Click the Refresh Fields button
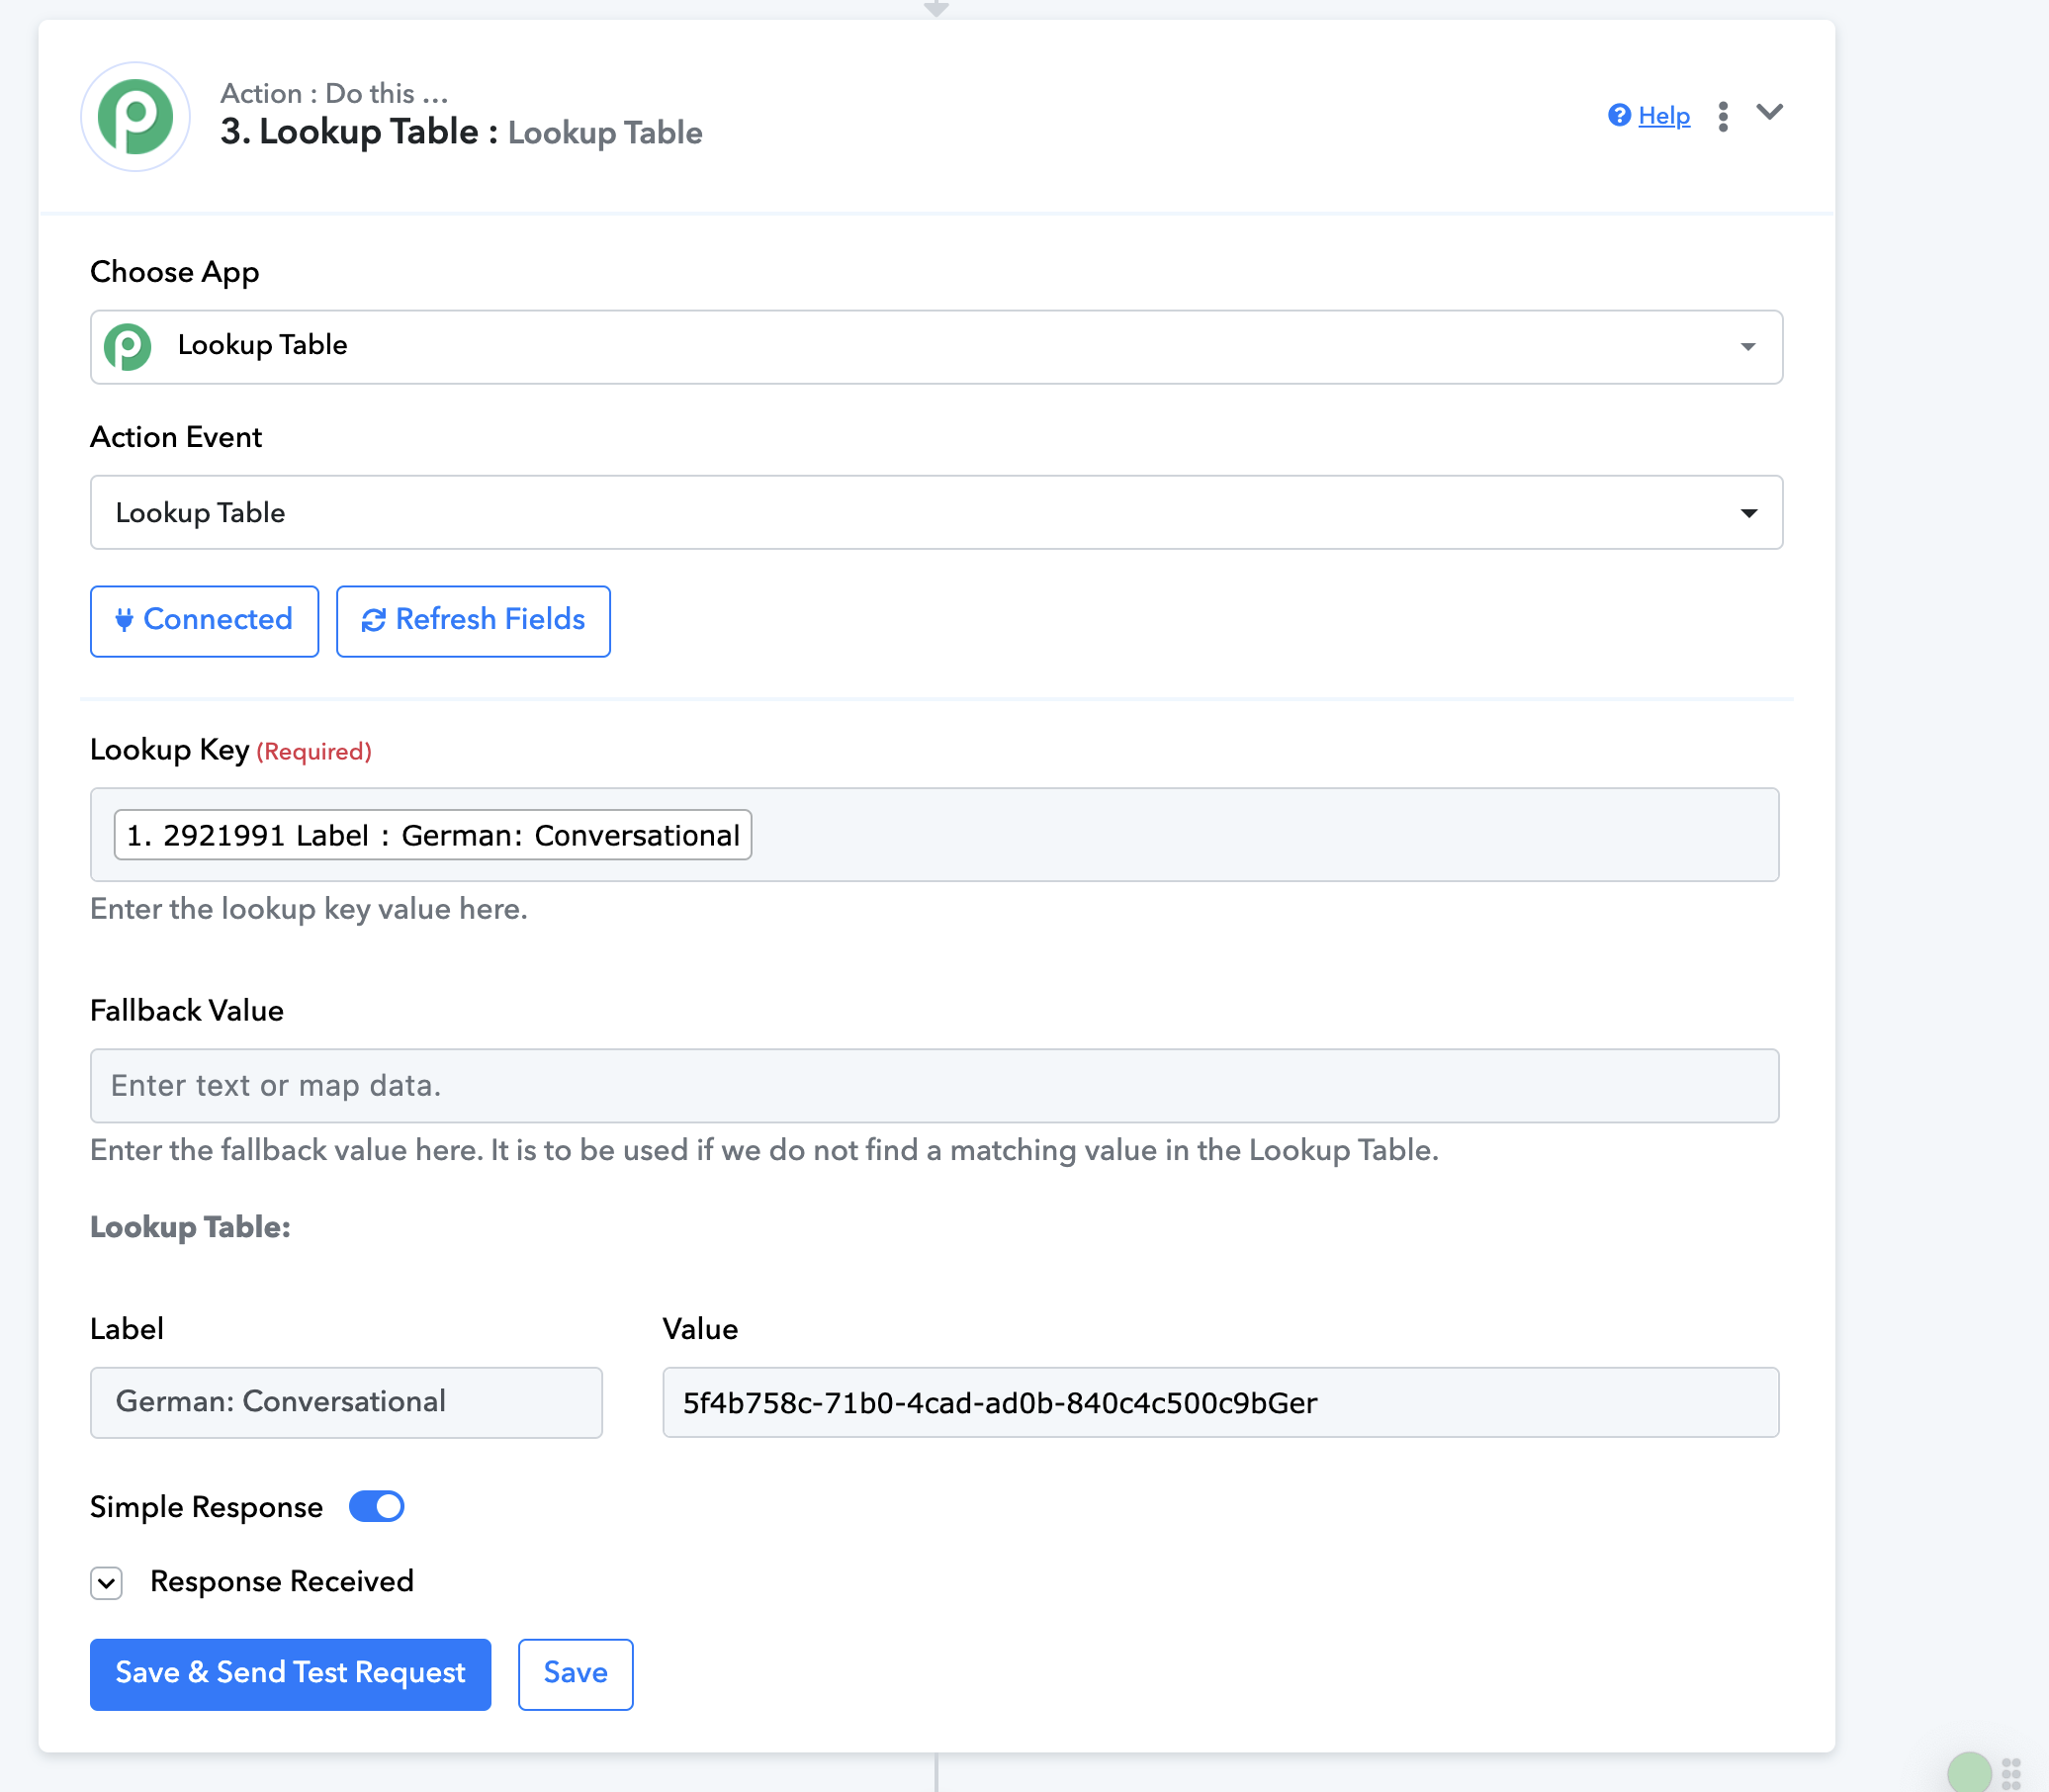Screen dimensions: 2049x1792 (x=473, y=621)
